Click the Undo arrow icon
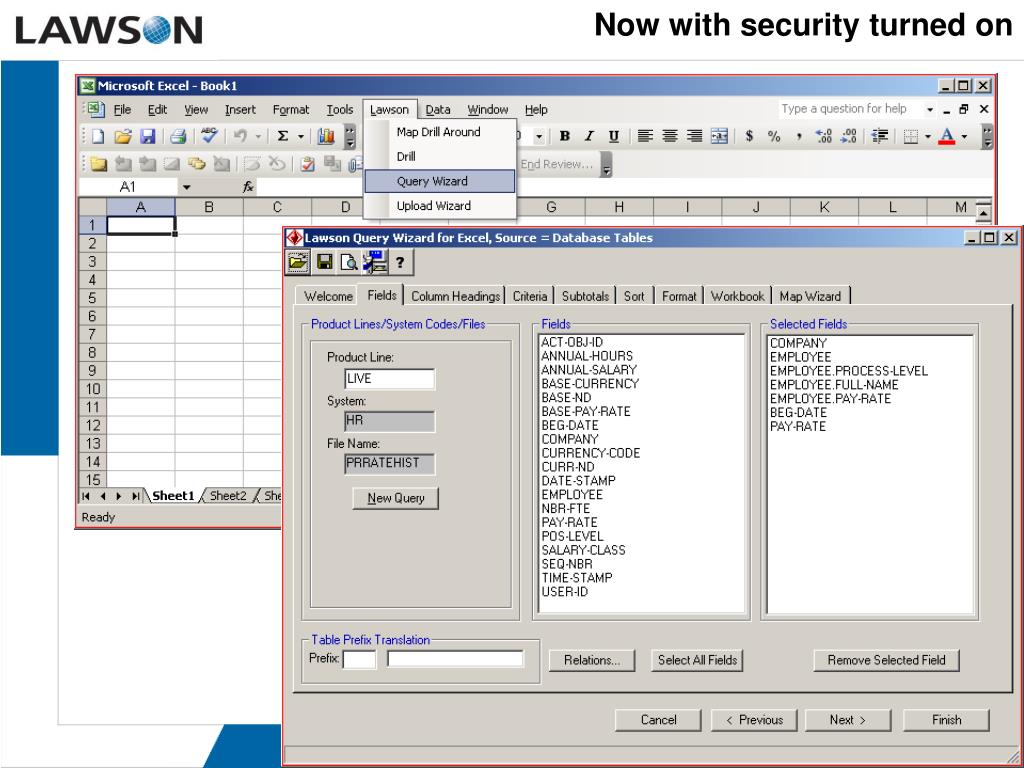 [240, 136]
